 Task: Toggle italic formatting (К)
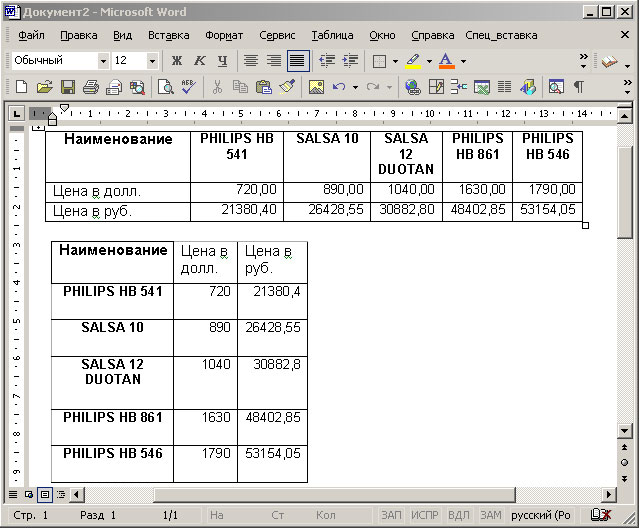coord(199,61)
